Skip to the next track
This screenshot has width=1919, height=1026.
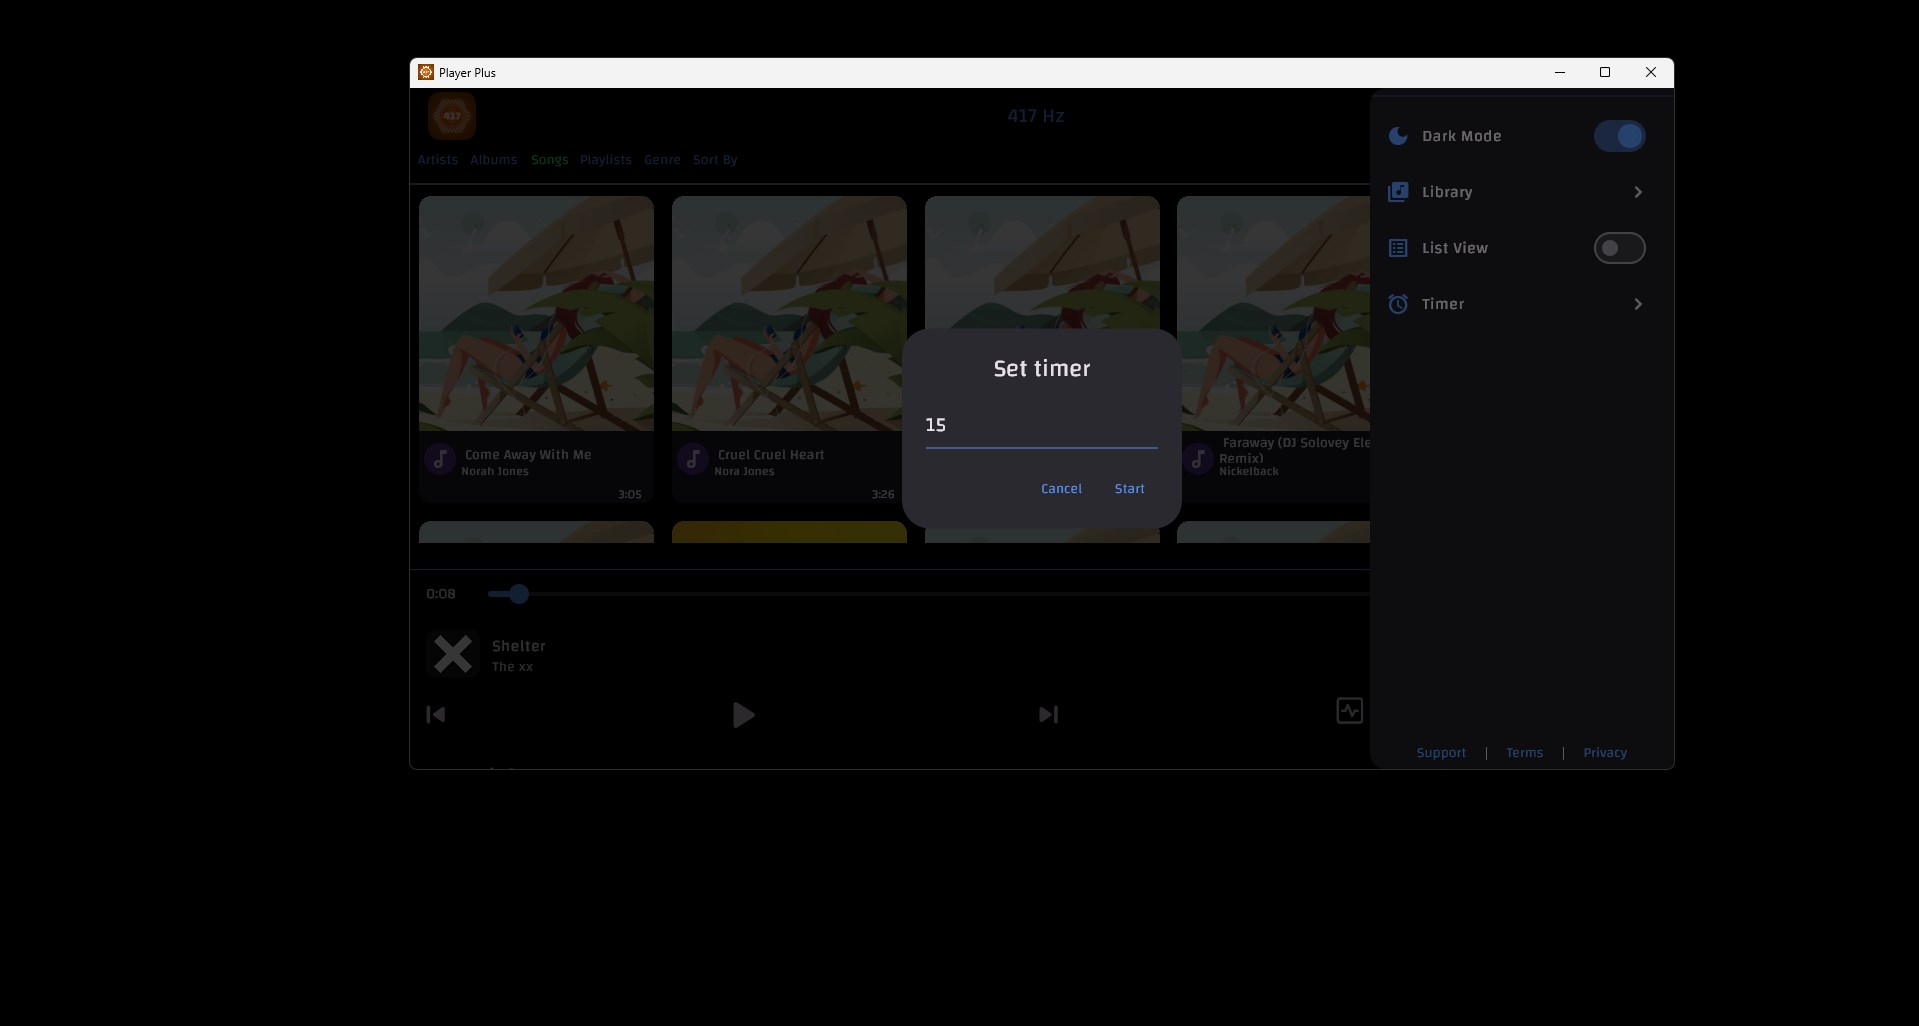pos(1048,715)
